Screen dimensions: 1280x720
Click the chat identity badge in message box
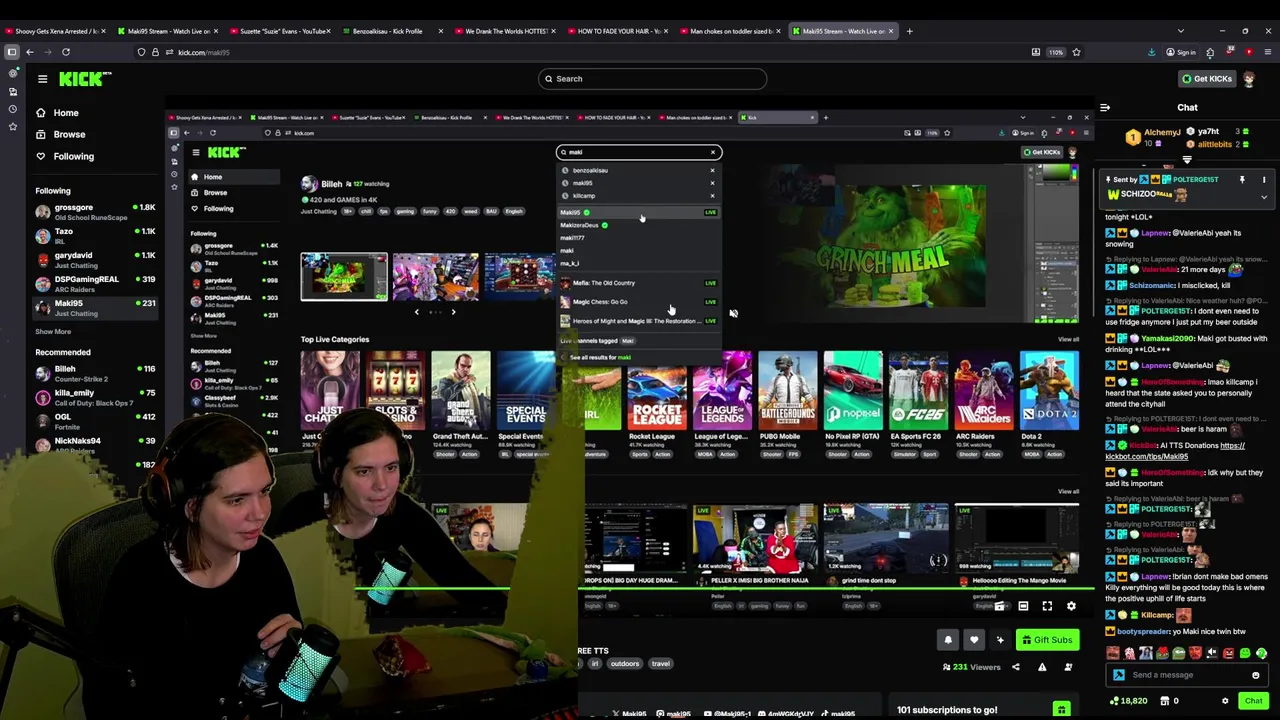(x=1118, y=675)
